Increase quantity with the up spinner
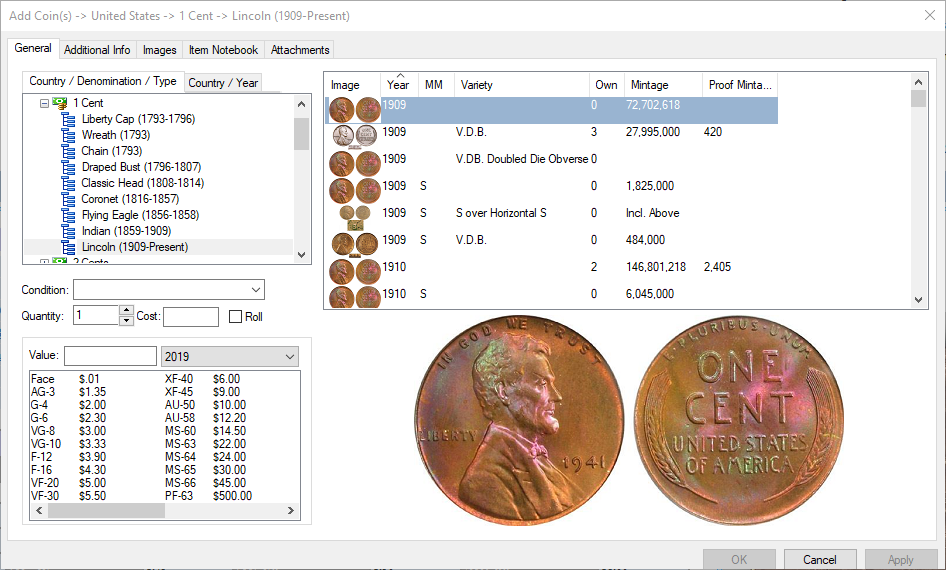The image size is (946, 570). tap(126, 310)
